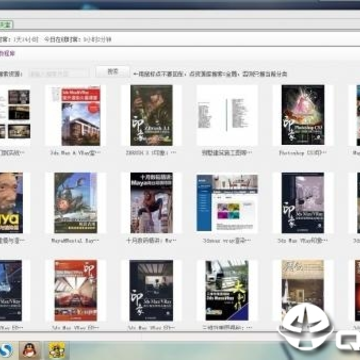Click the 'Photoshop CS3印…' title text
Viewport: 360px width, 360px height.
303,153
